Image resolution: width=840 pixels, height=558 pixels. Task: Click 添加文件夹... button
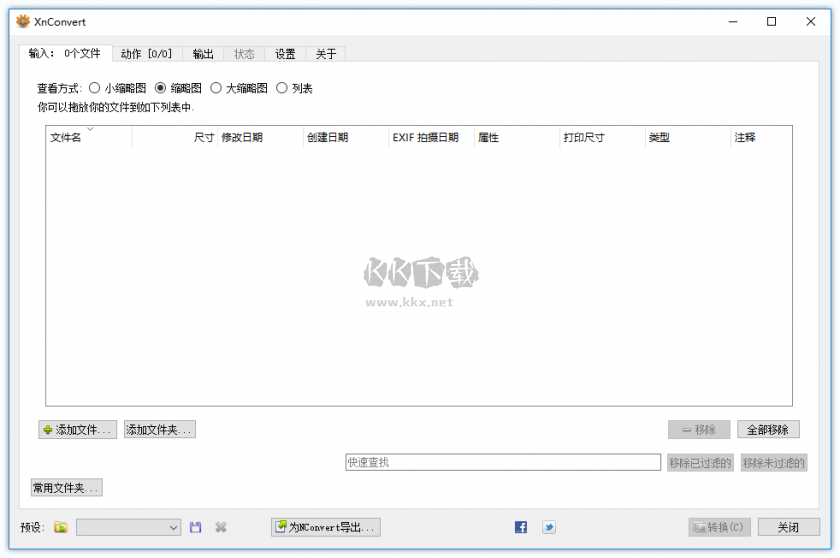tap(160, 429)
